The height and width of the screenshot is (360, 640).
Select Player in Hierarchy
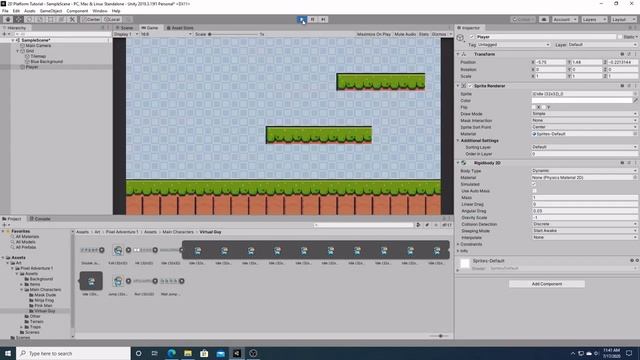(32, 67)
